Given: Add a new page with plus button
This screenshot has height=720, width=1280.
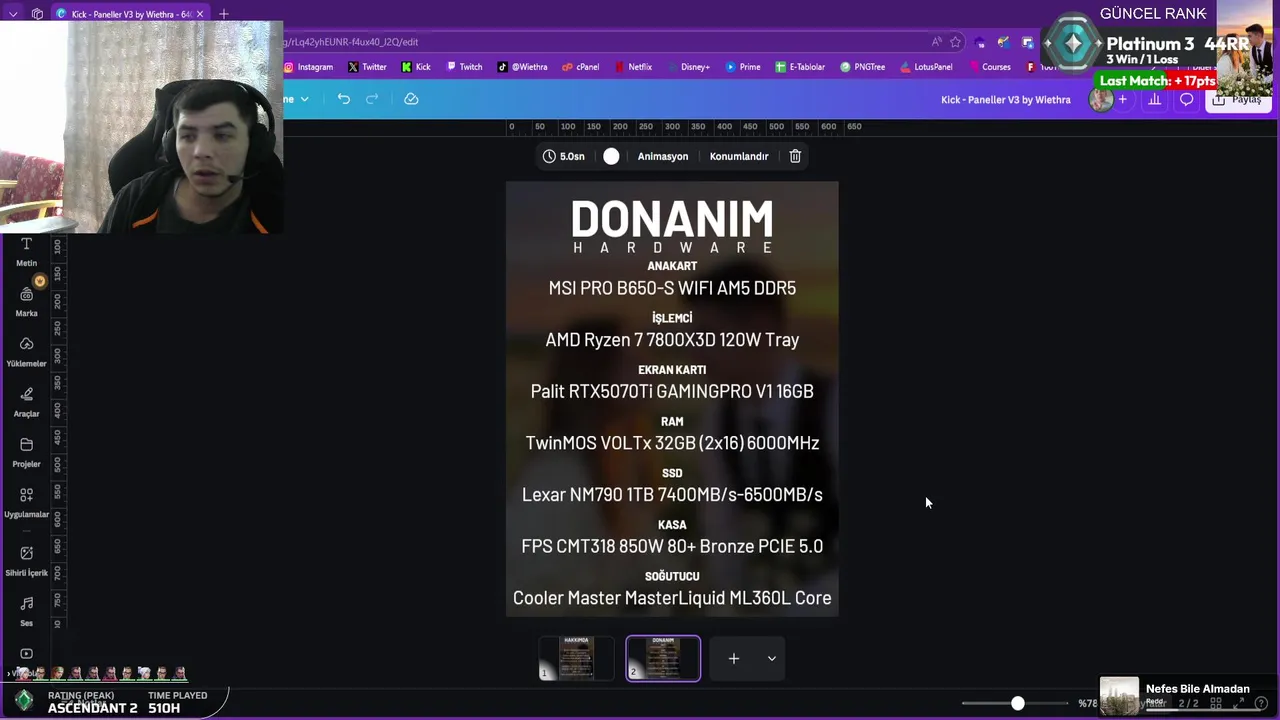Looking at the screenshot, I should point(734,658).
